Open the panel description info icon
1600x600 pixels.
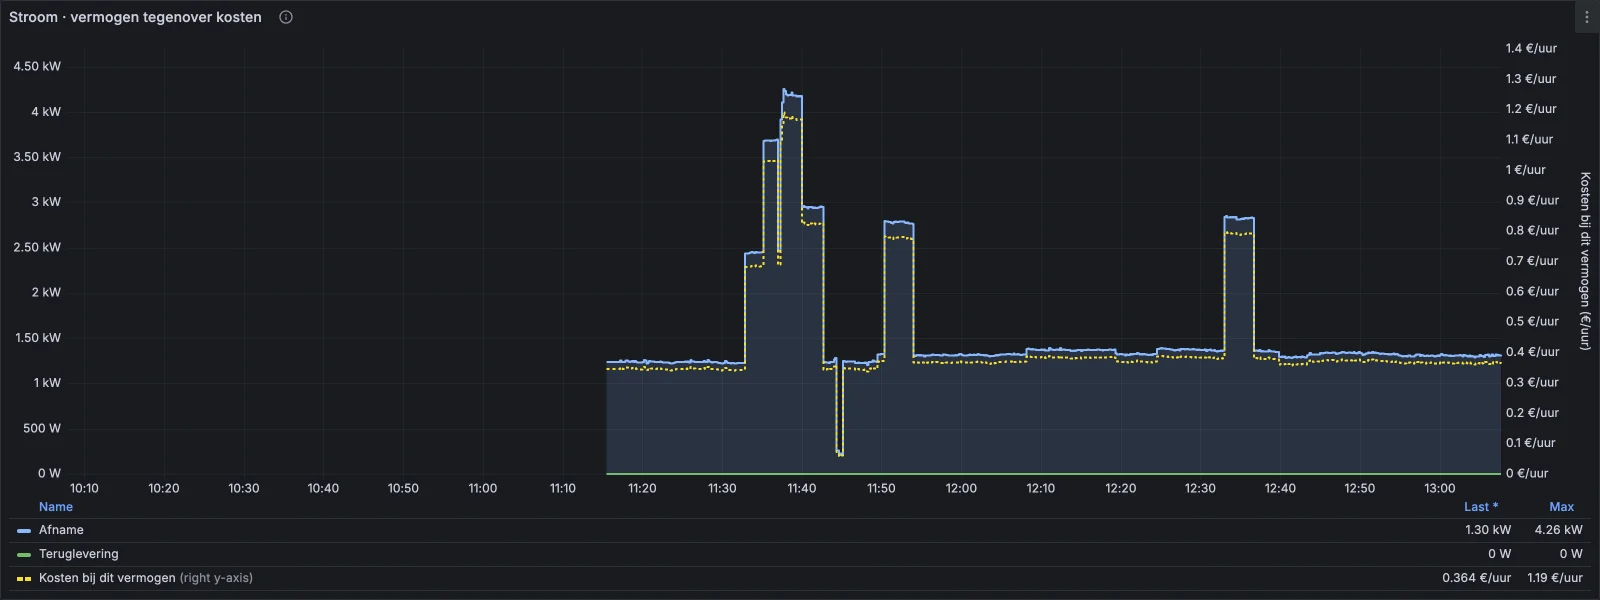(x=286, y=17)
